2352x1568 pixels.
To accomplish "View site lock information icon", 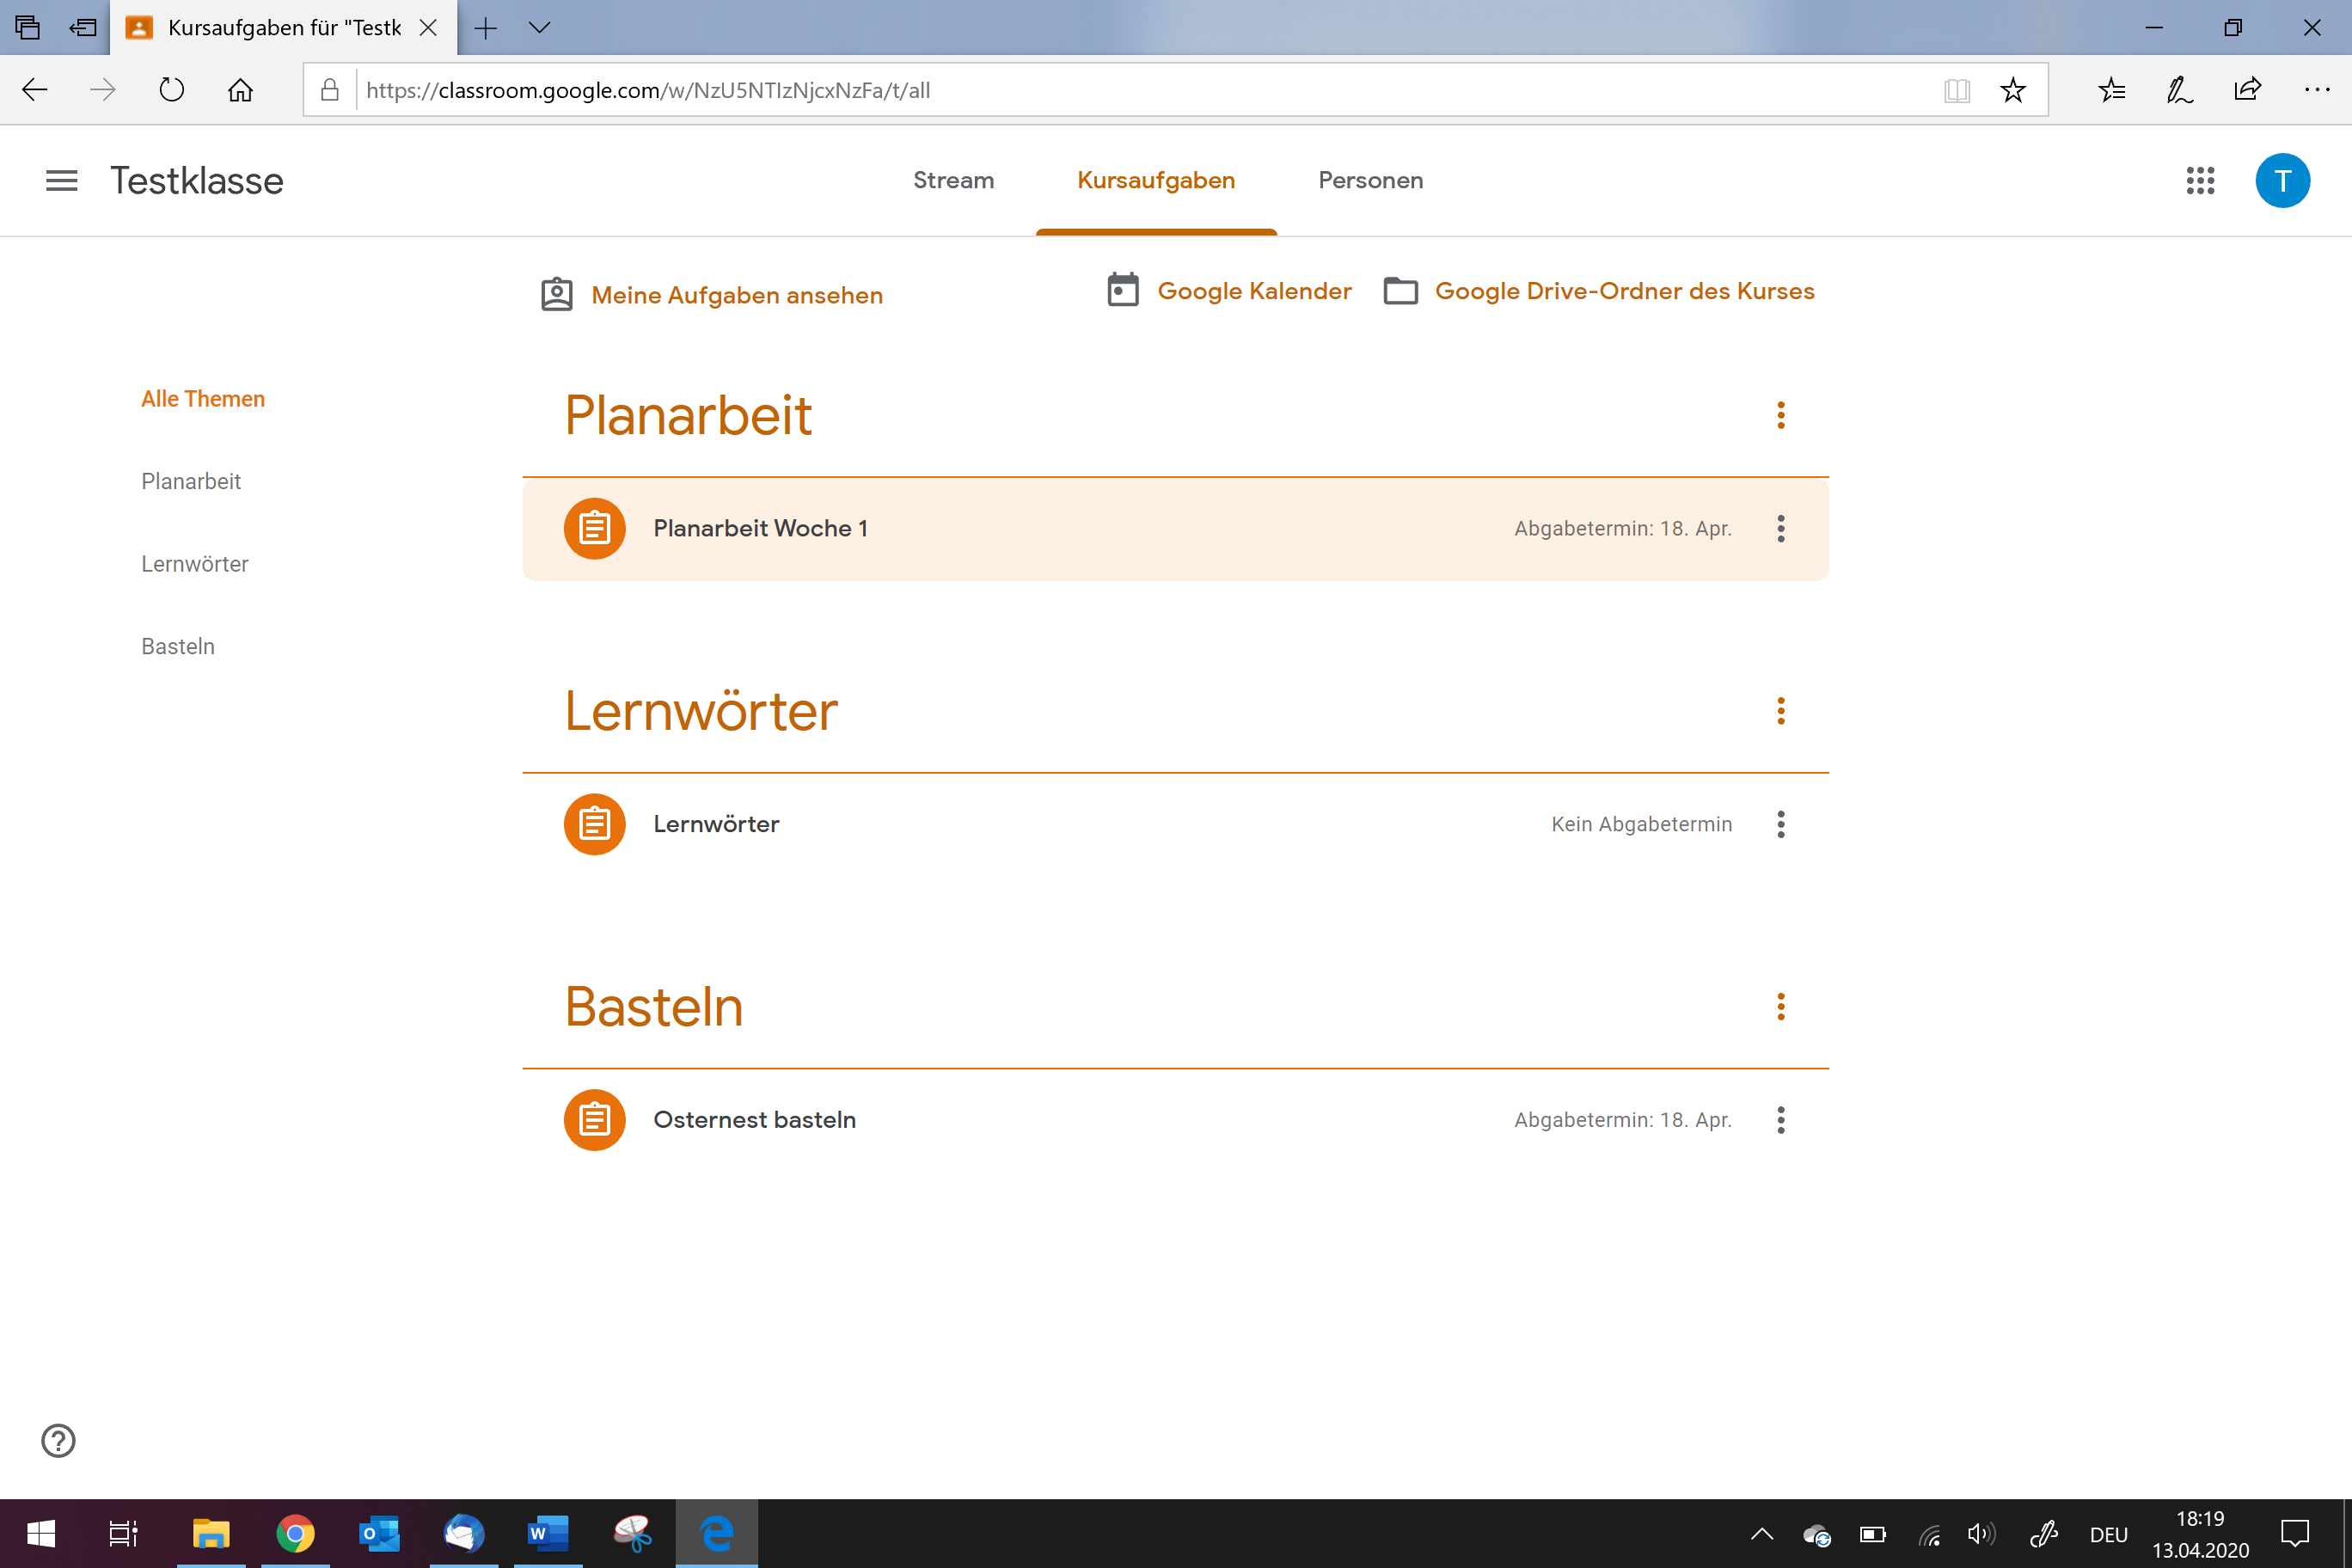I will point(329,90).
